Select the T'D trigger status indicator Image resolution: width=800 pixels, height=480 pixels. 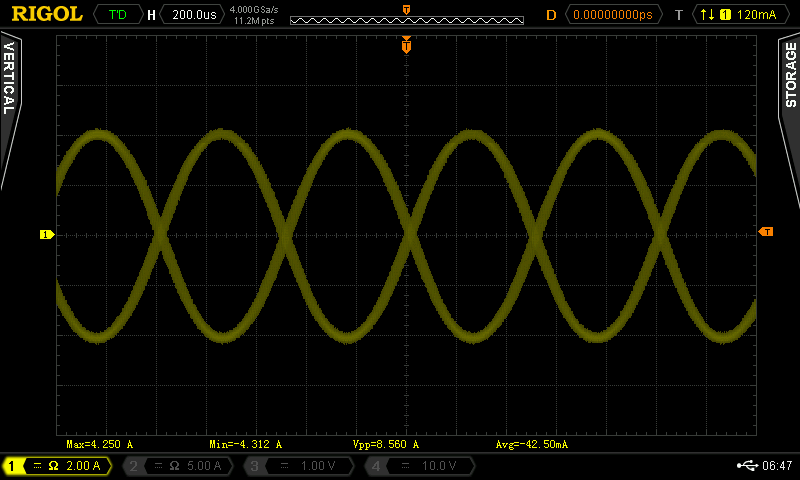point(118,15)
